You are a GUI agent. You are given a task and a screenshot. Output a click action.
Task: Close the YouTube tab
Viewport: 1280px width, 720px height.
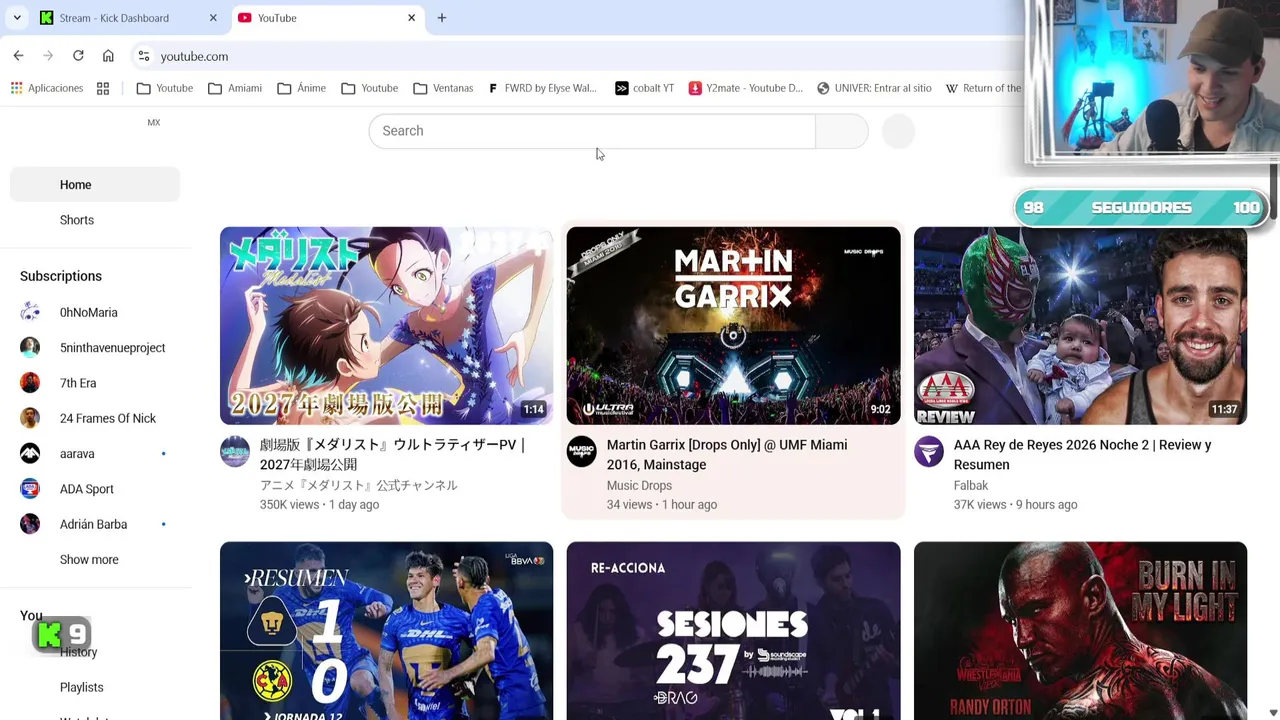pyautogui.click(x=411, y=18)
